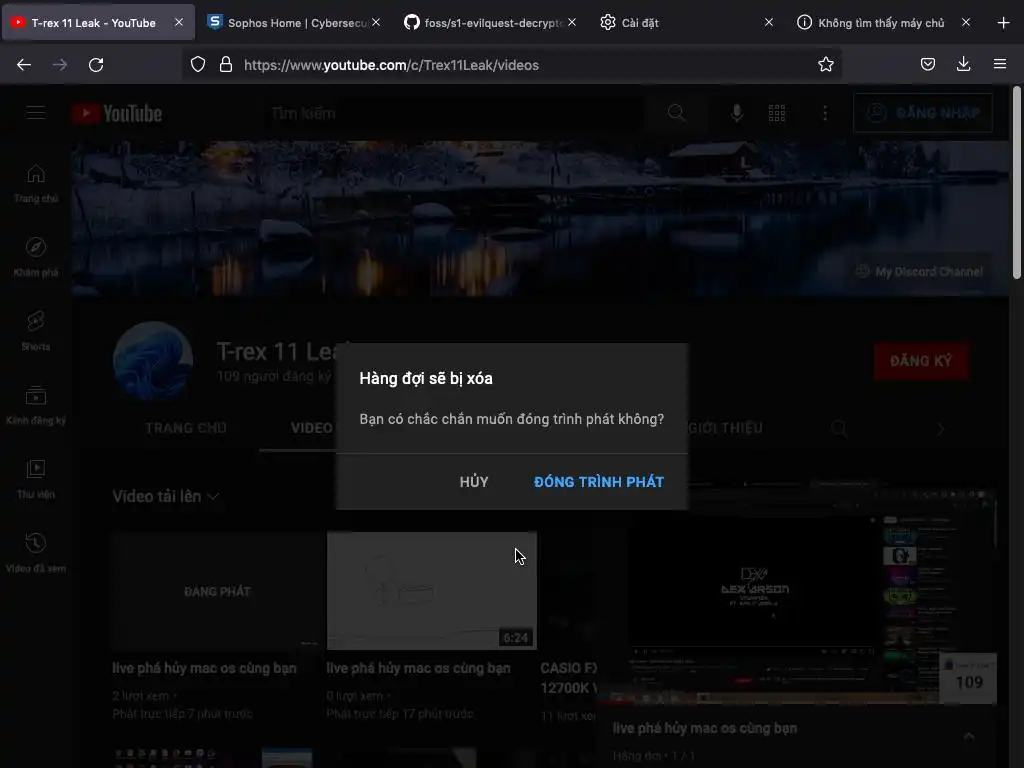Open Video đã xem history in sidebar
This screenshot has width=1024, height=768.
(x=36, y=552)
